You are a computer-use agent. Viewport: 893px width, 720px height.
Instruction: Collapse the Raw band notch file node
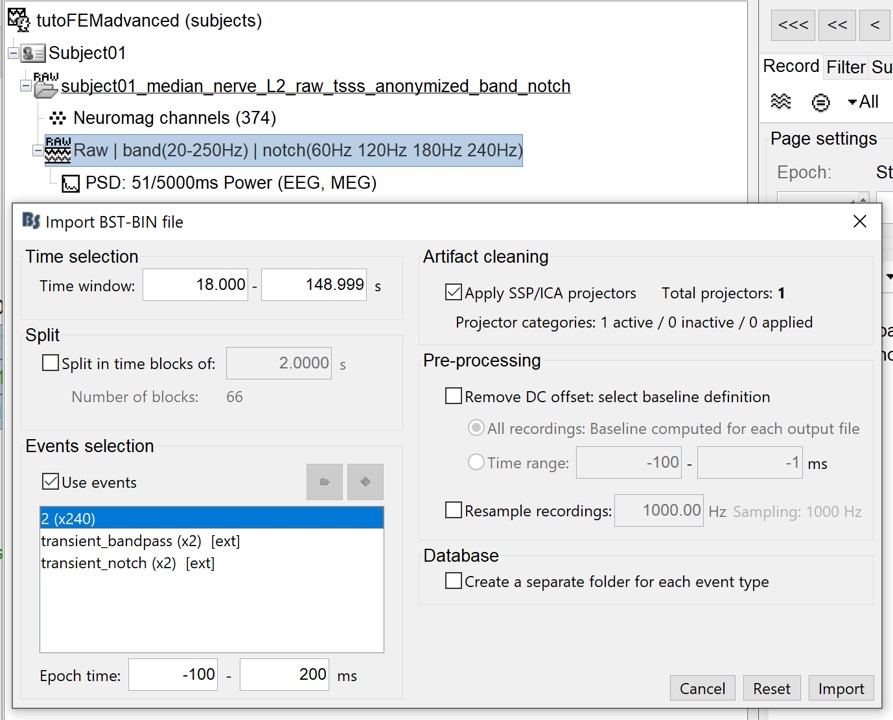coord(38,151)
